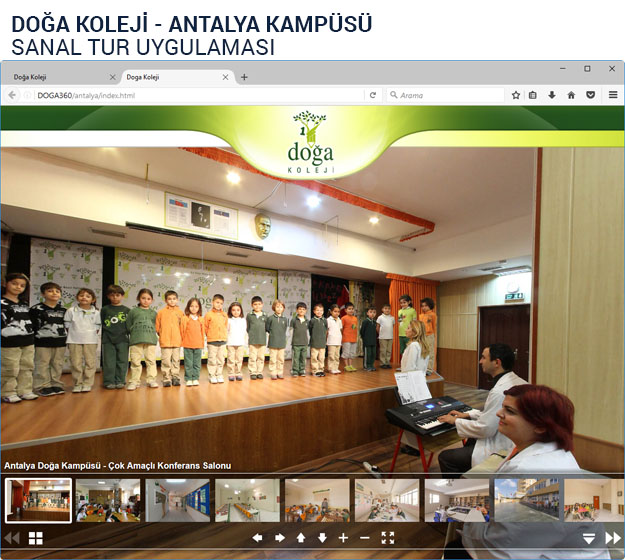The width and height of the screenshot is (625, 560).
Task: Tilt the panorama view up
Action: click(x=301, y=538)
